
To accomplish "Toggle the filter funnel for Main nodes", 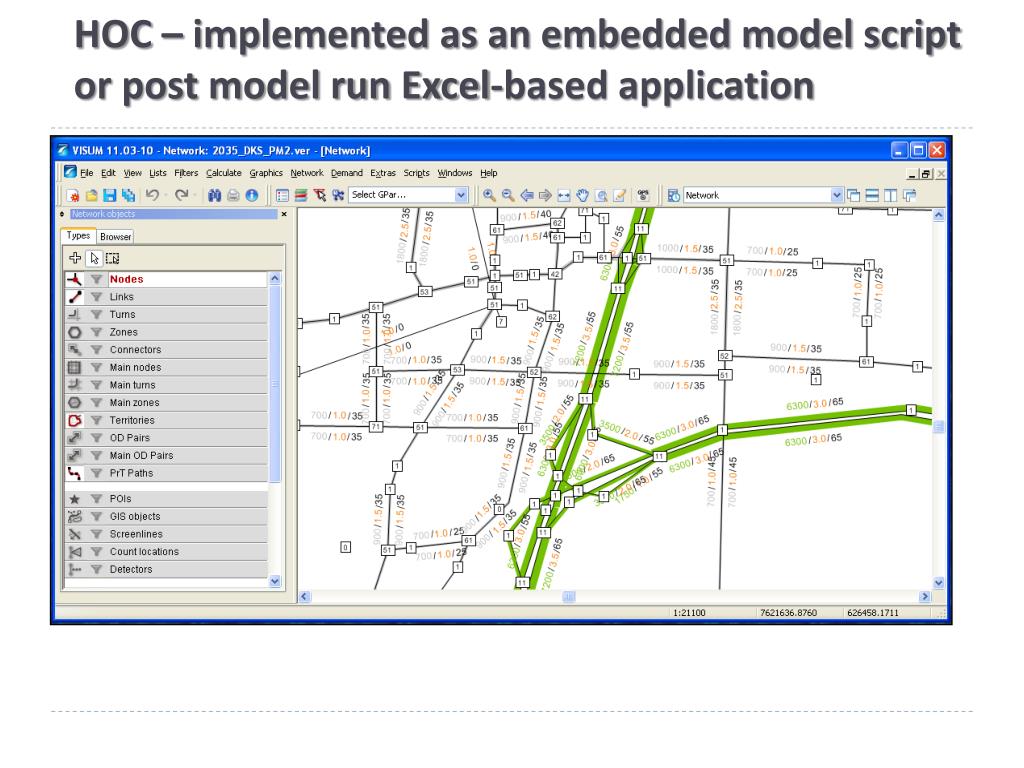I will (x=97, y=367).
